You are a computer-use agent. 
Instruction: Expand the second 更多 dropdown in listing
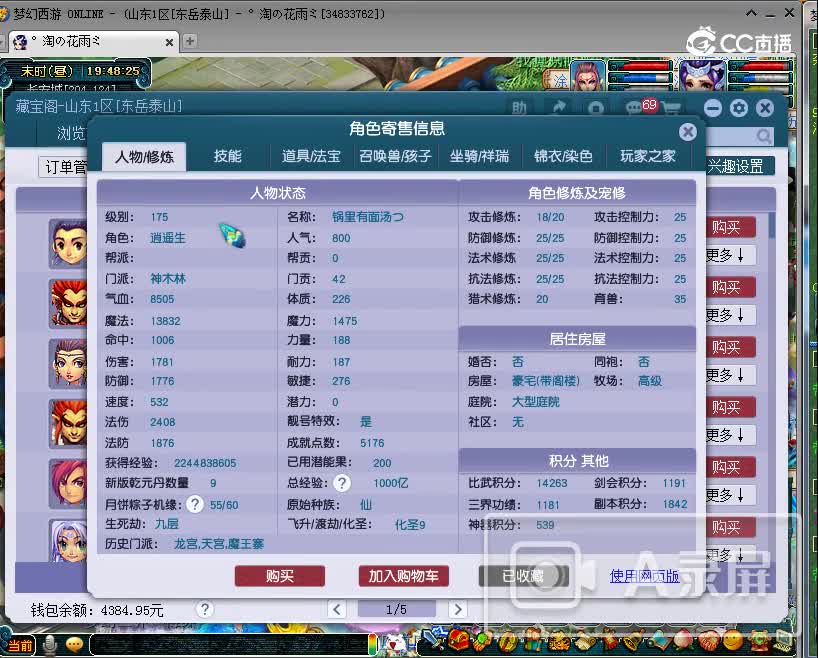(730, 315)
